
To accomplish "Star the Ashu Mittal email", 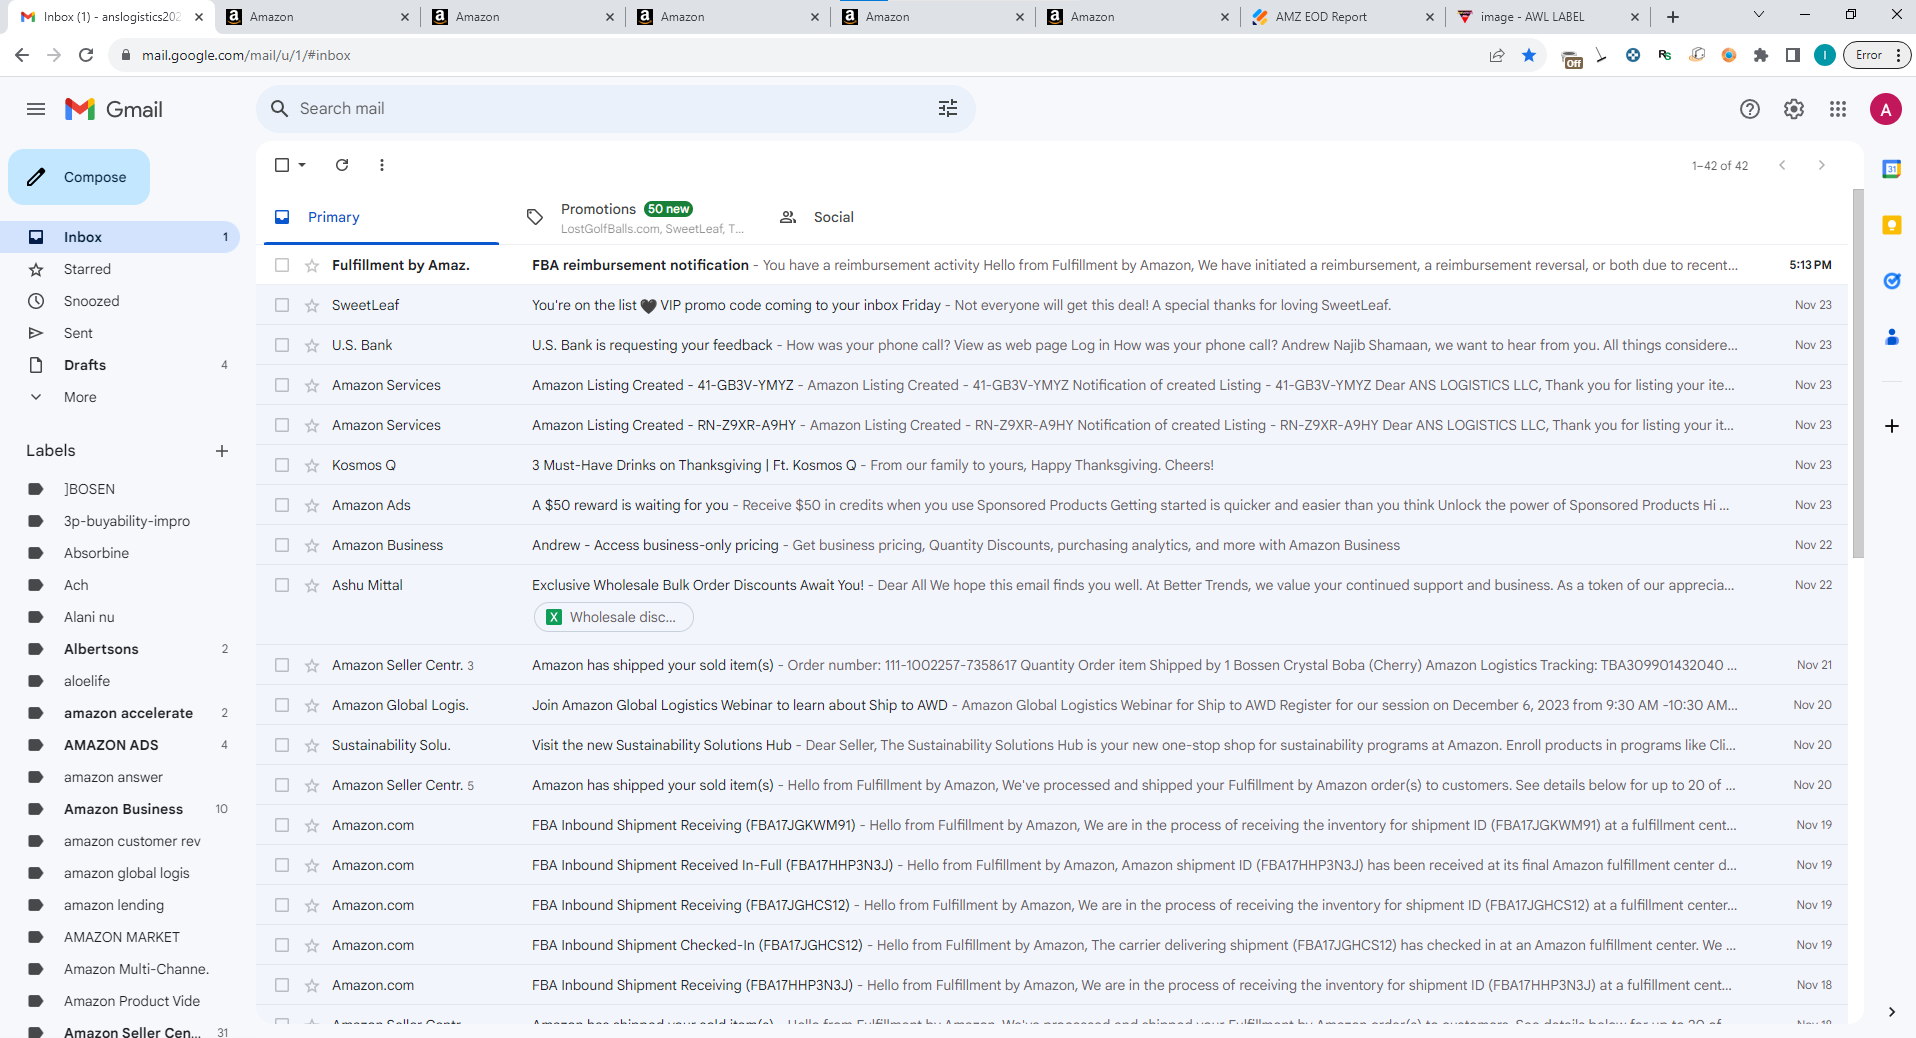I will point(312,585).
